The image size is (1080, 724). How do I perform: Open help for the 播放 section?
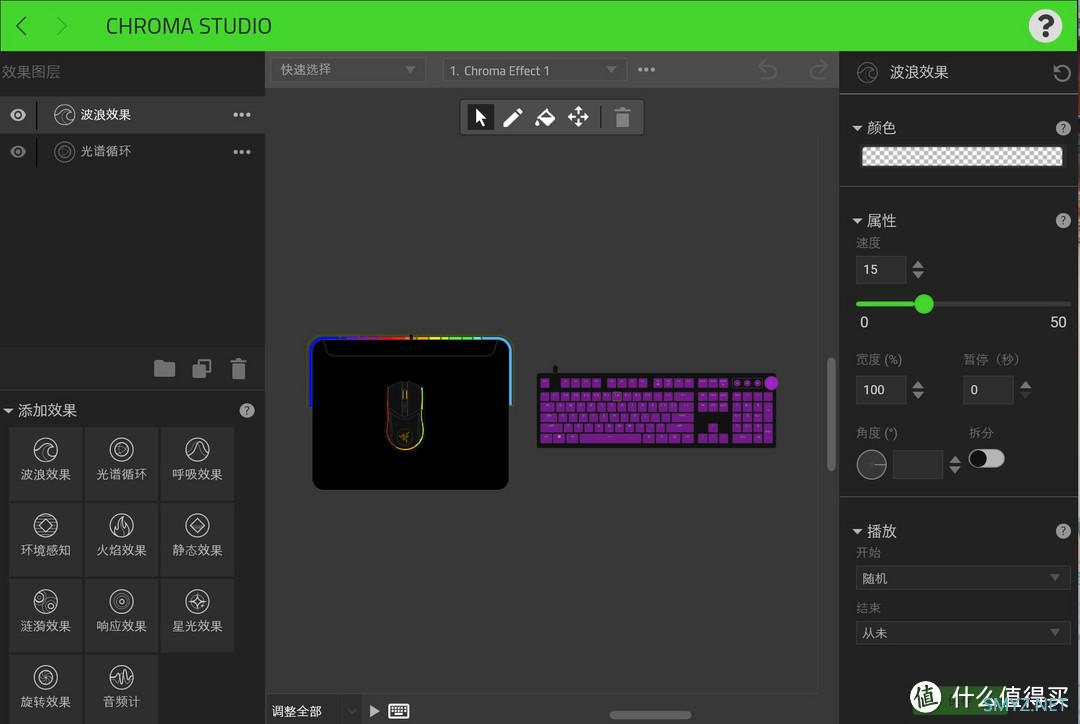coord(1063,531)
